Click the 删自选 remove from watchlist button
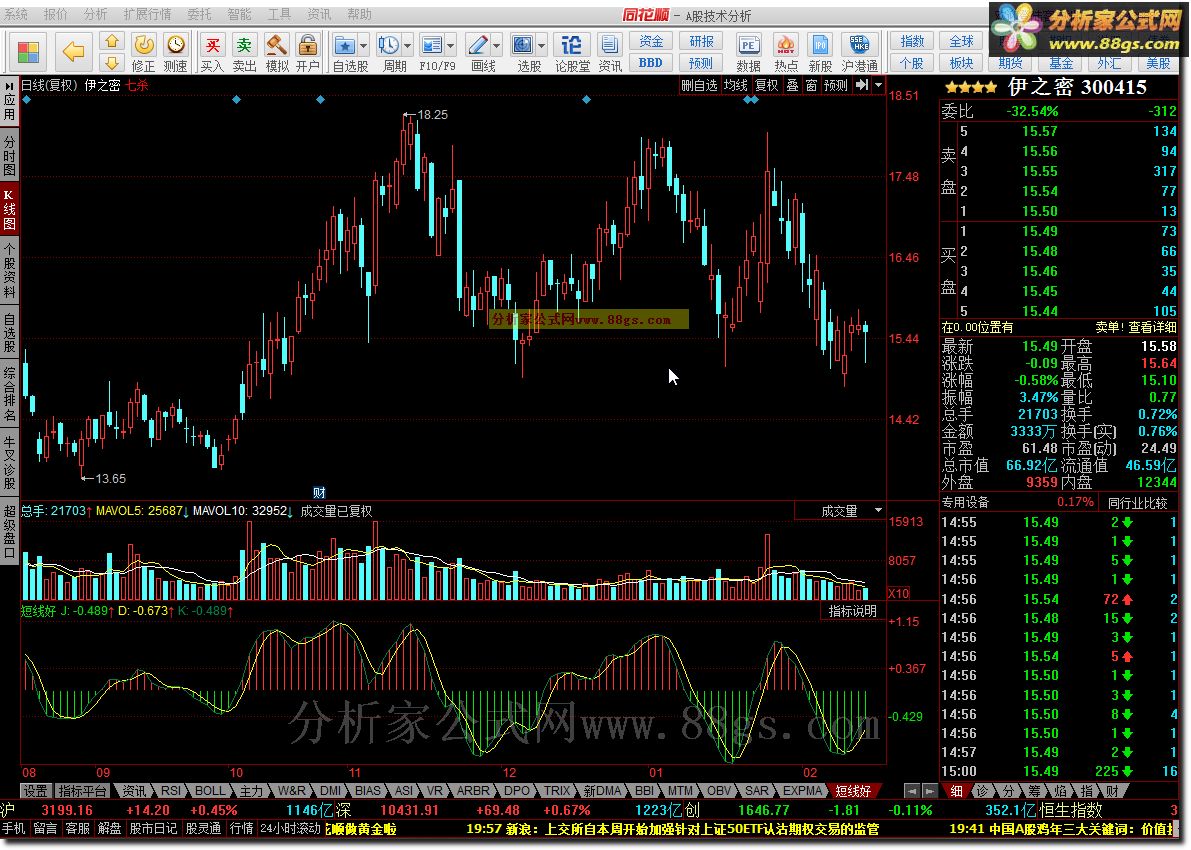The height and width of the screenshot is (850, 1191). [700, 85]
